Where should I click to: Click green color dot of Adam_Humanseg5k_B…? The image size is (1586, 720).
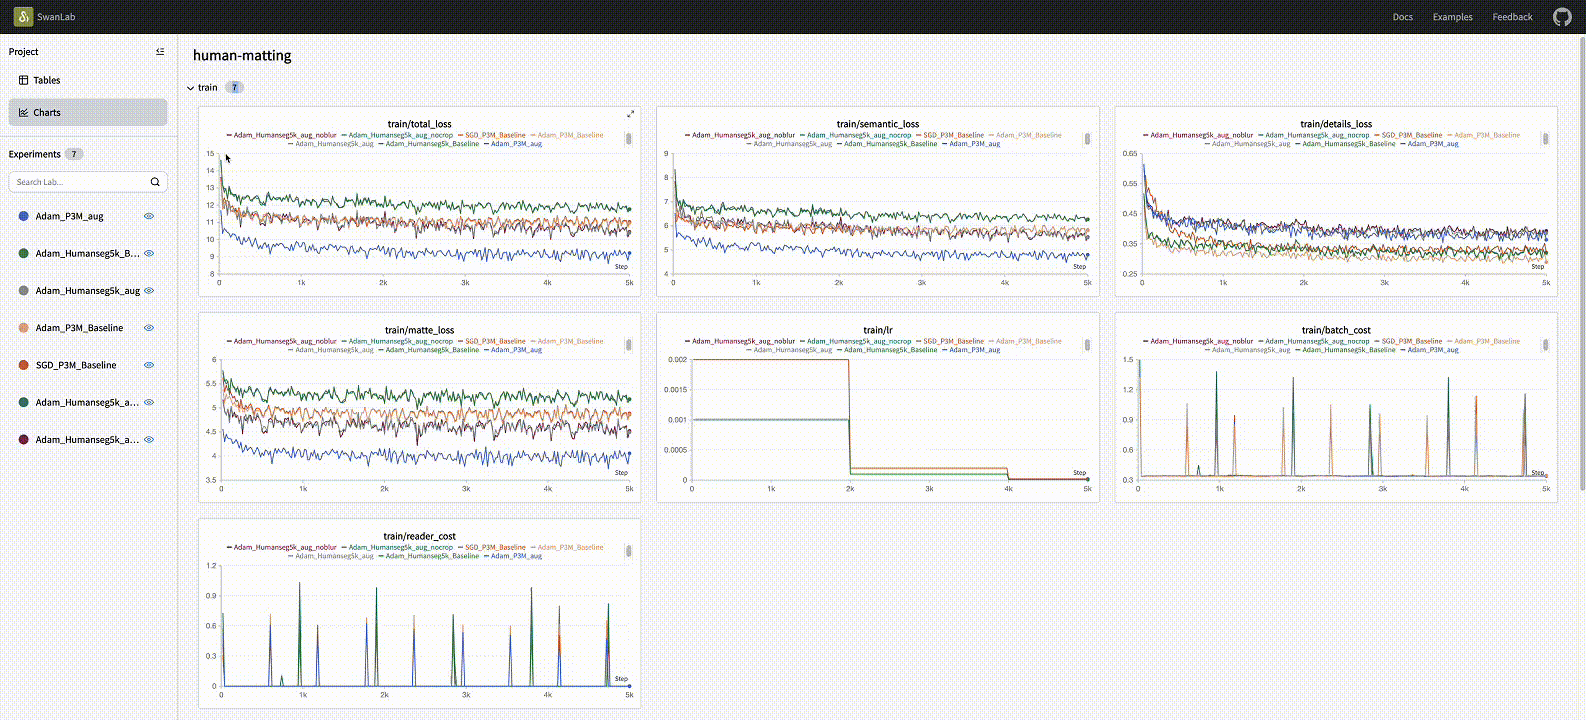coord(24,253)
